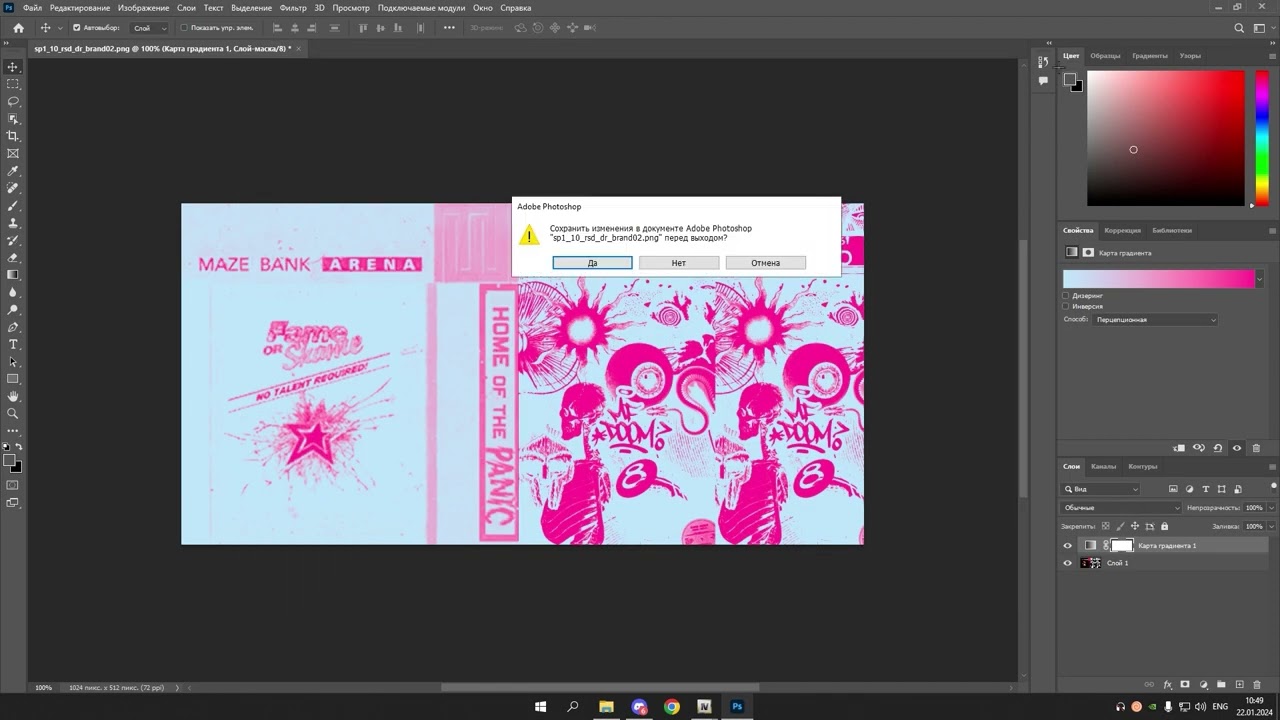Create a new layer with the plus icon
This screenshot has height=720, width=1280.
click(x=1239, y=685)
